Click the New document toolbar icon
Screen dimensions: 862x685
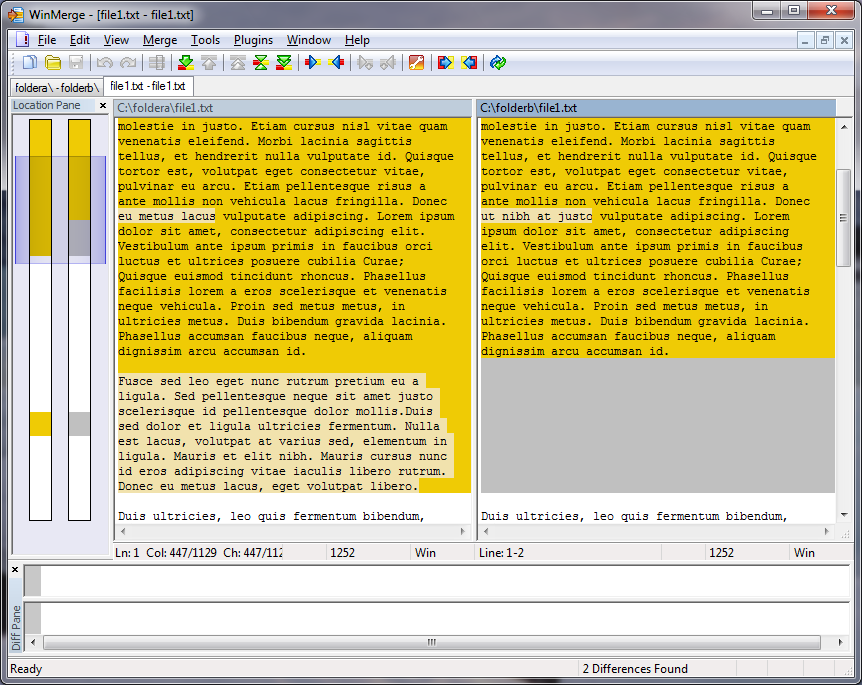pyautogui.click(x=30, y=63)
